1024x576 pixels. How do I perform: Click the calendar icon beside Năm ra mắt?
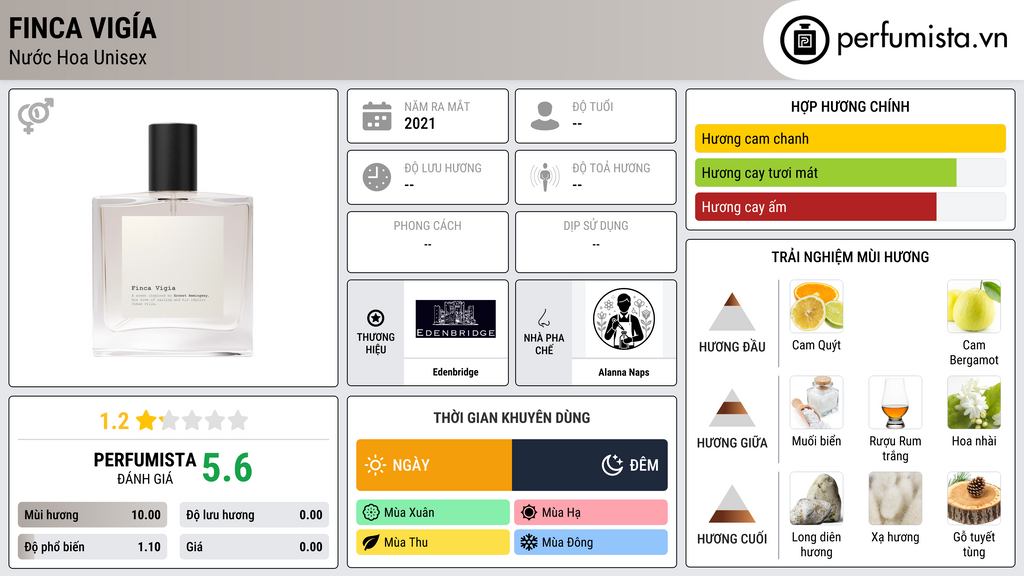point(377,116)
